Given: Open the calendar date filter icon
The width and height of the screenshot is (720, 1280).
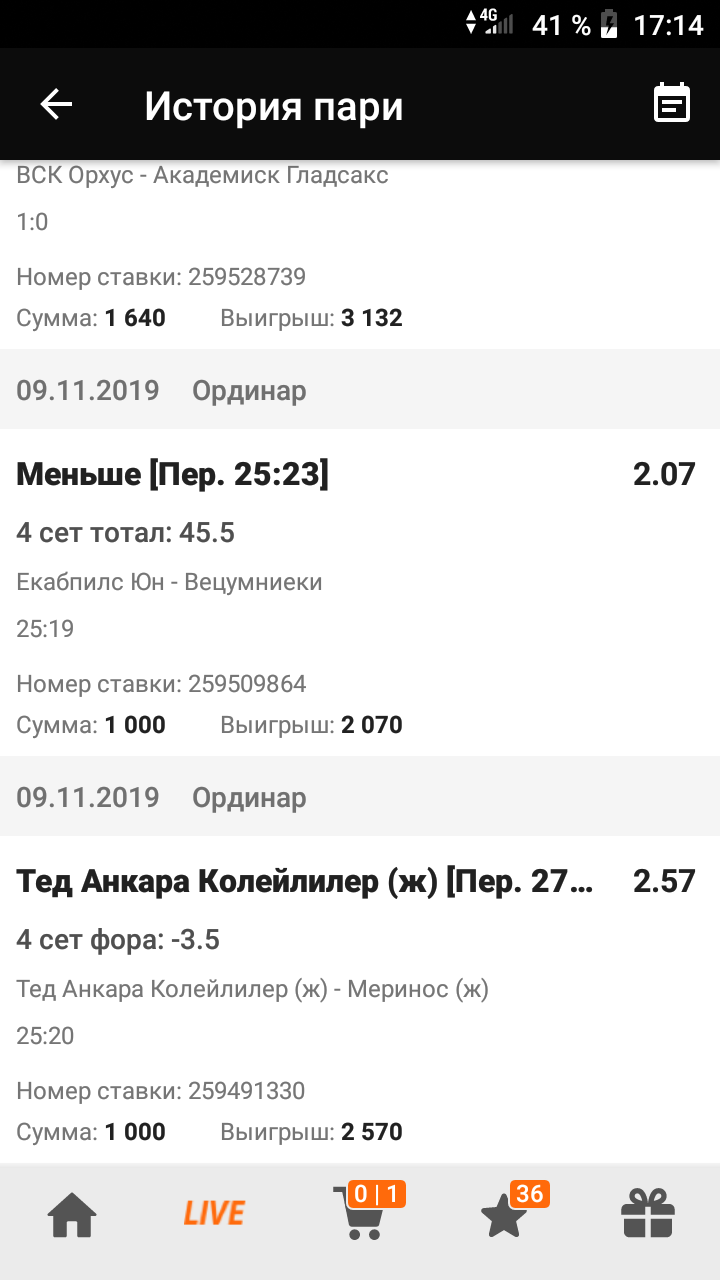Looking at the screenshot, I should 672,104.
